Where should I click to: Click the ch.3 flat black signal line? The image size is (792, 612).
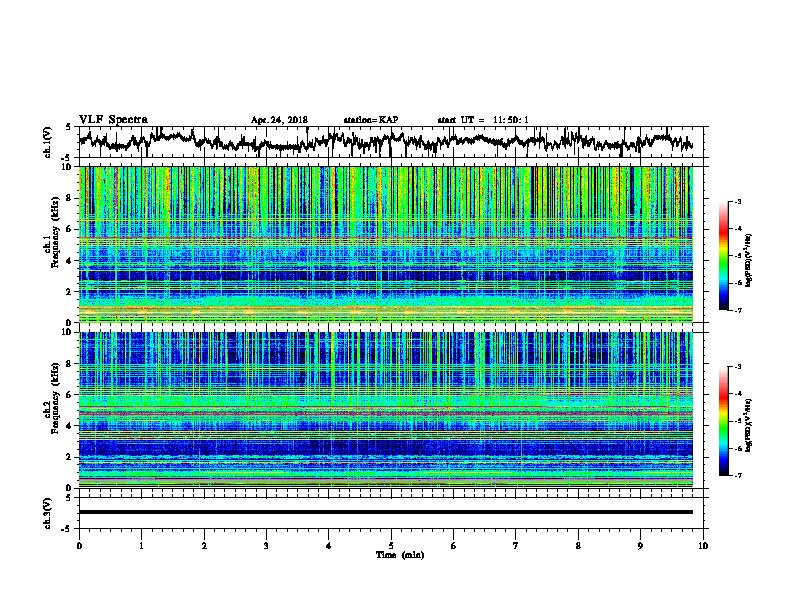386,512
